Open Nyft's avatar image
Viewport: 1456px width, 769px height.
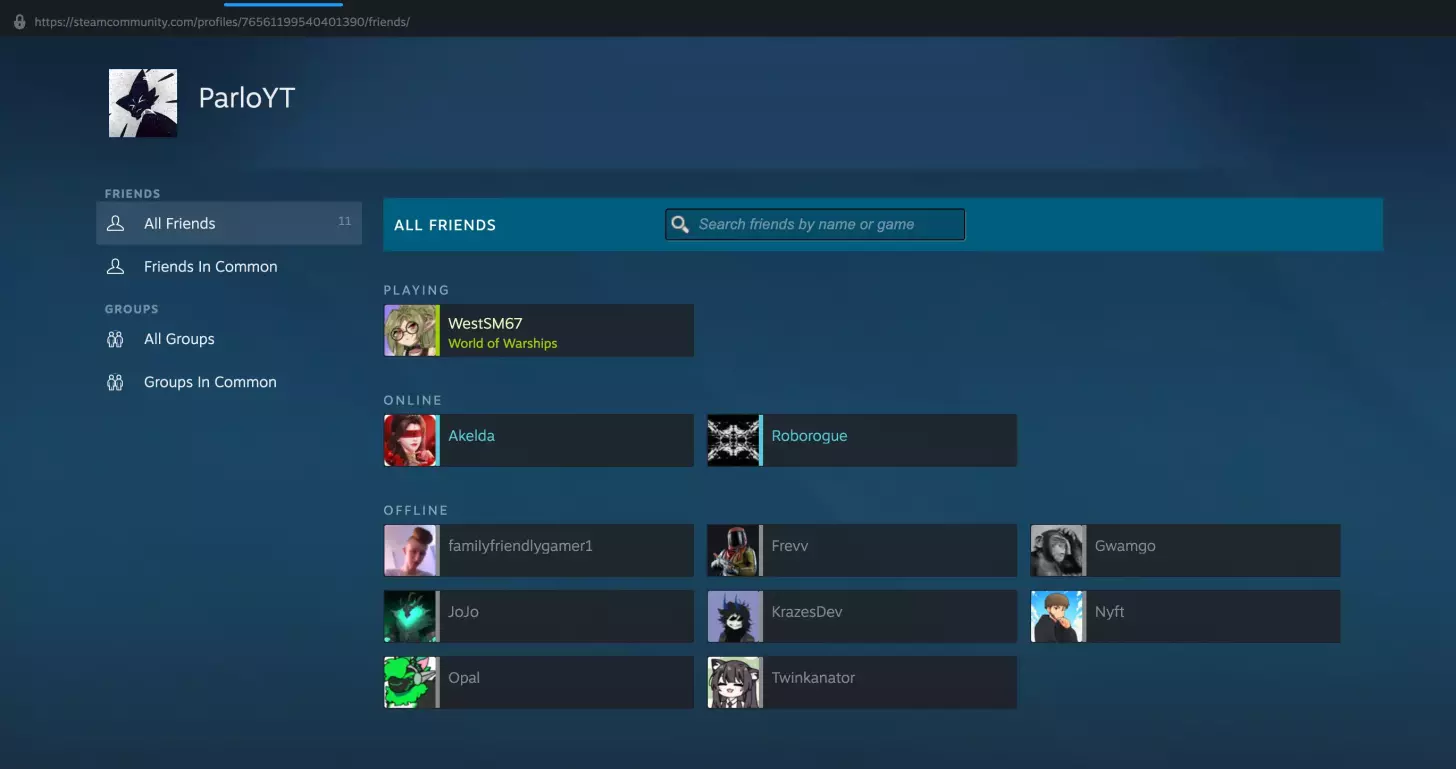(x=1058, y=616)
